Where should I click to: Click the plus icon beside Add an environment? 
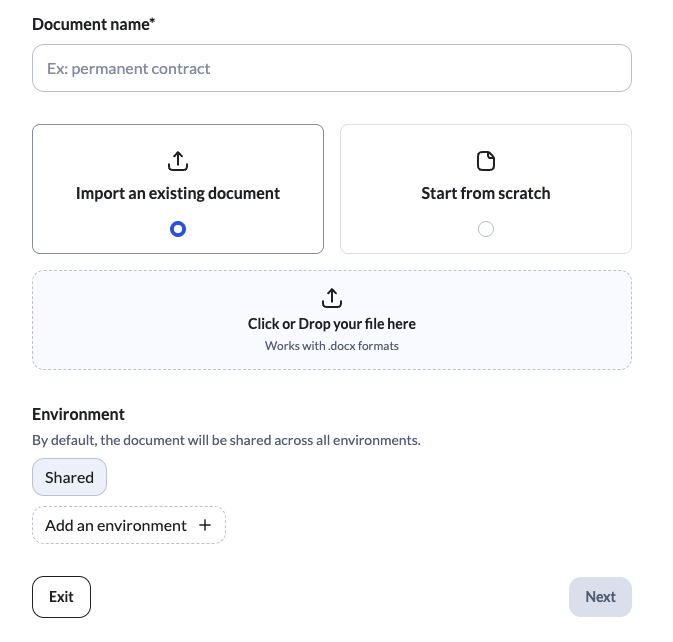205,525
